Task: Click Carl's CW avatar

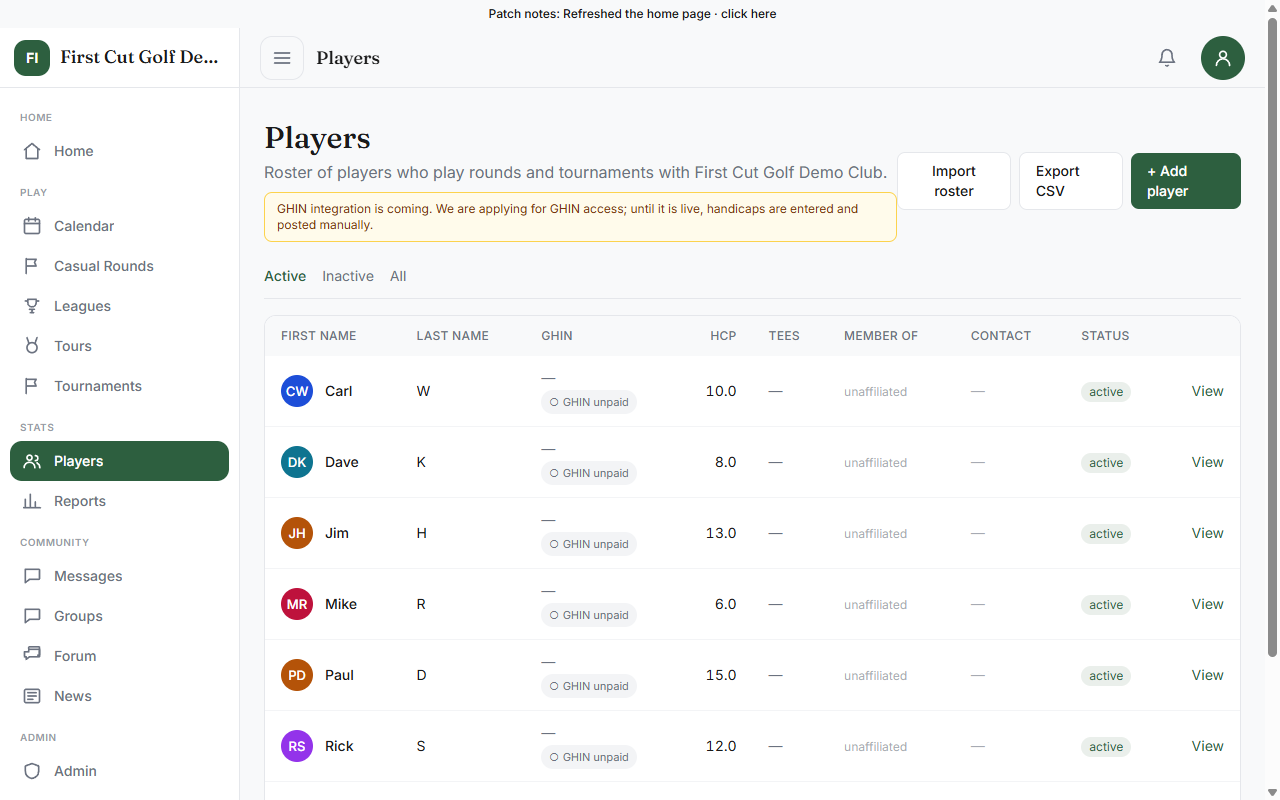Action: (x=297, y=391)
